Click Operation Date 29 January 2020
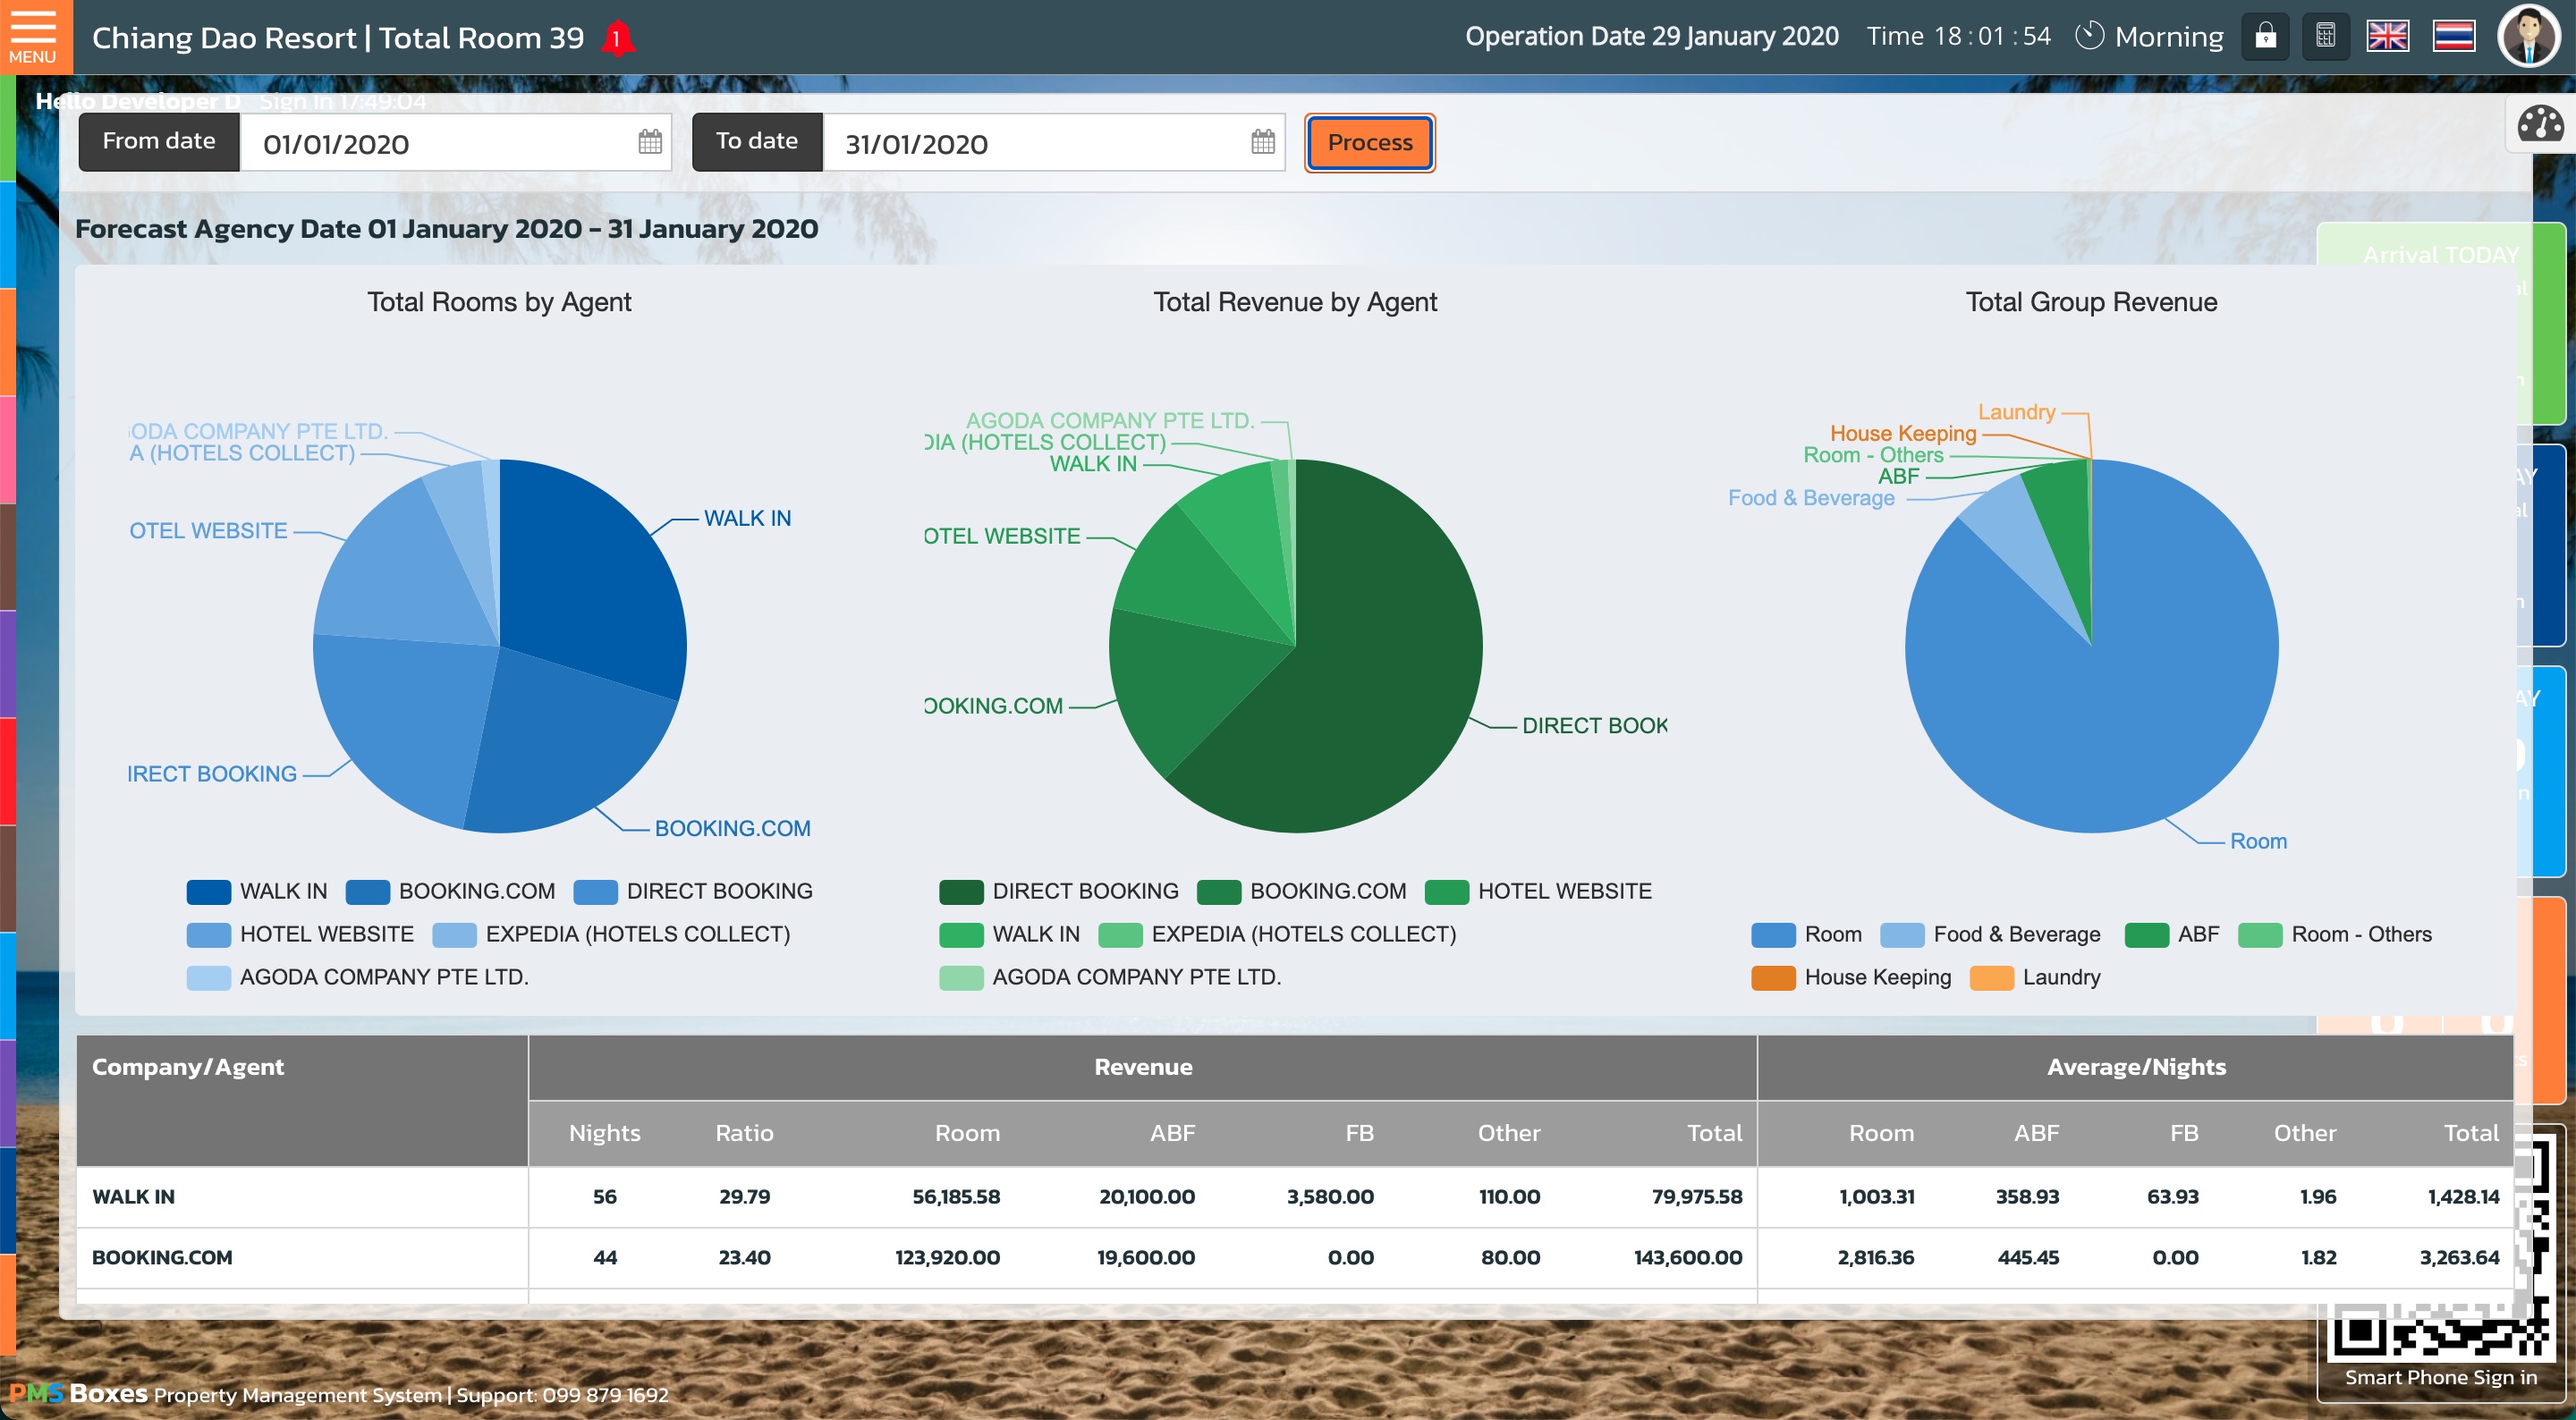Viewport: 2576px width, 1420px height. click(x=1651, y=37)
